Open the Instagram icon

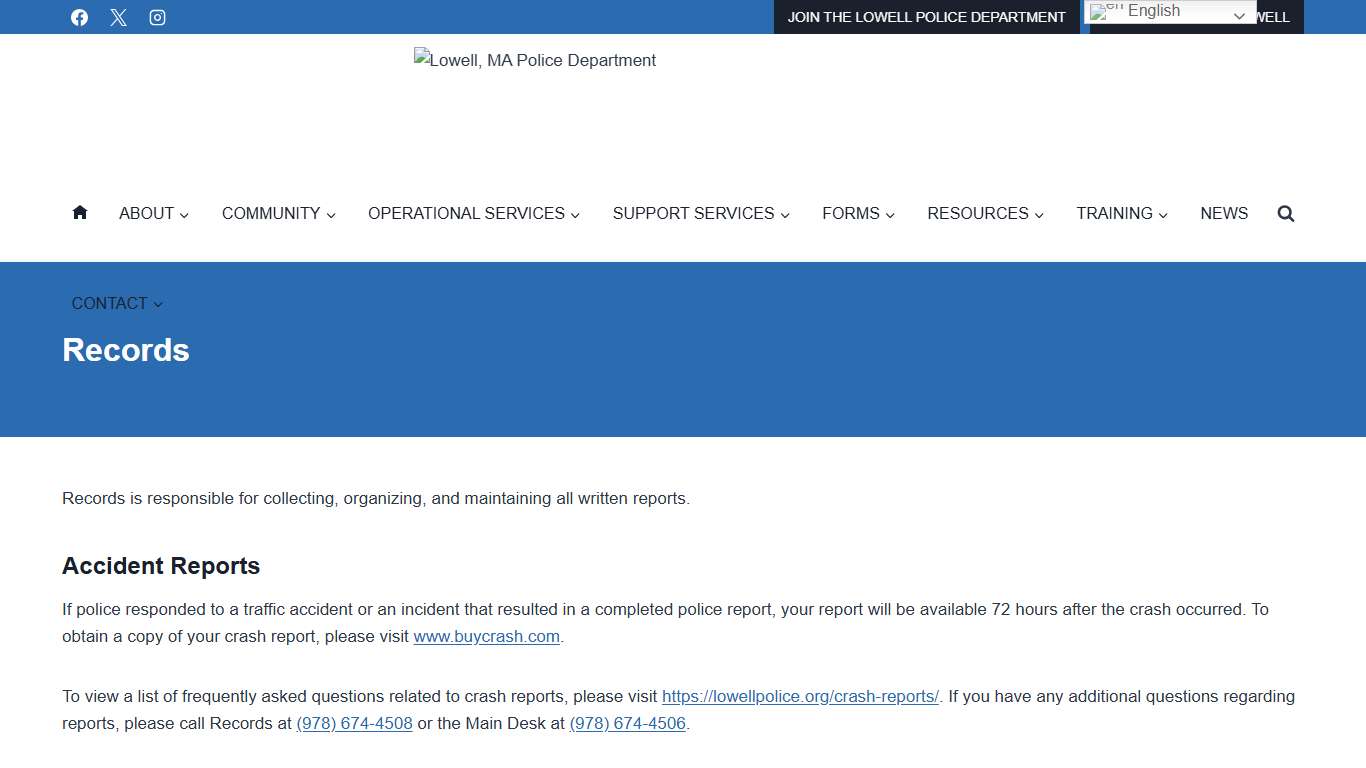[x=157, y=17]
